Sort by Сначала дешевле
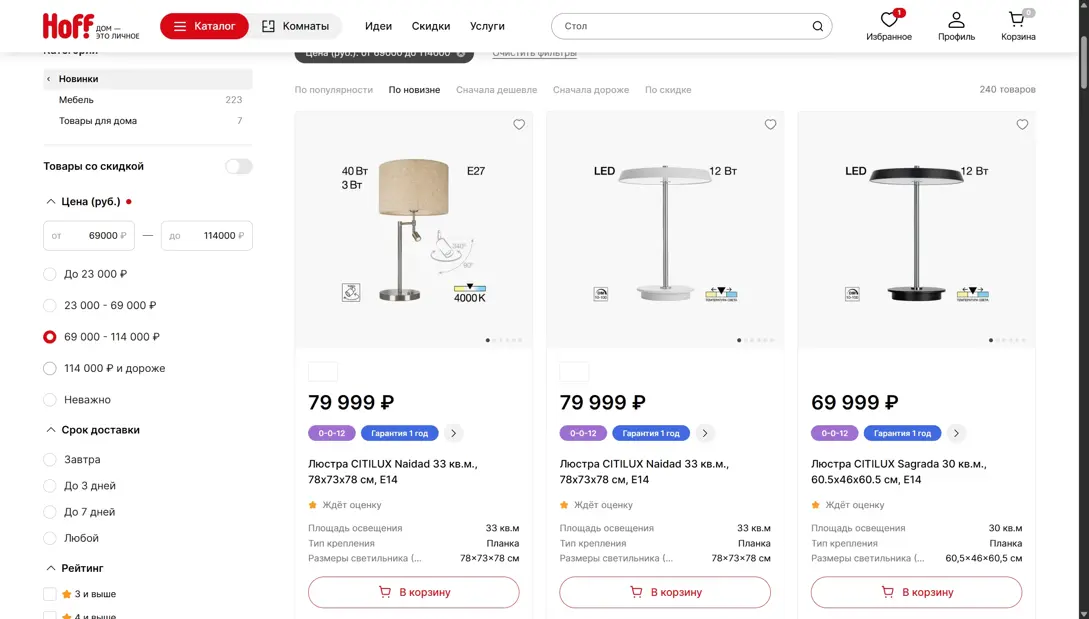 coord(496,90)
